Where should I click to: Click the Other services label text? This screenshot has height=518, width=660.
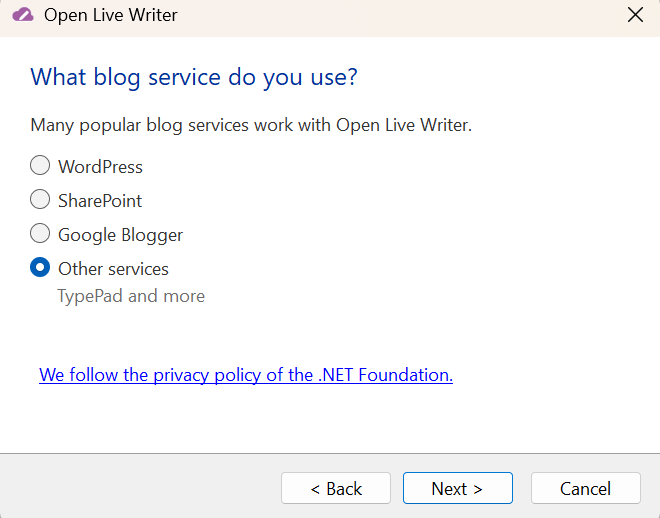point(113,269)
